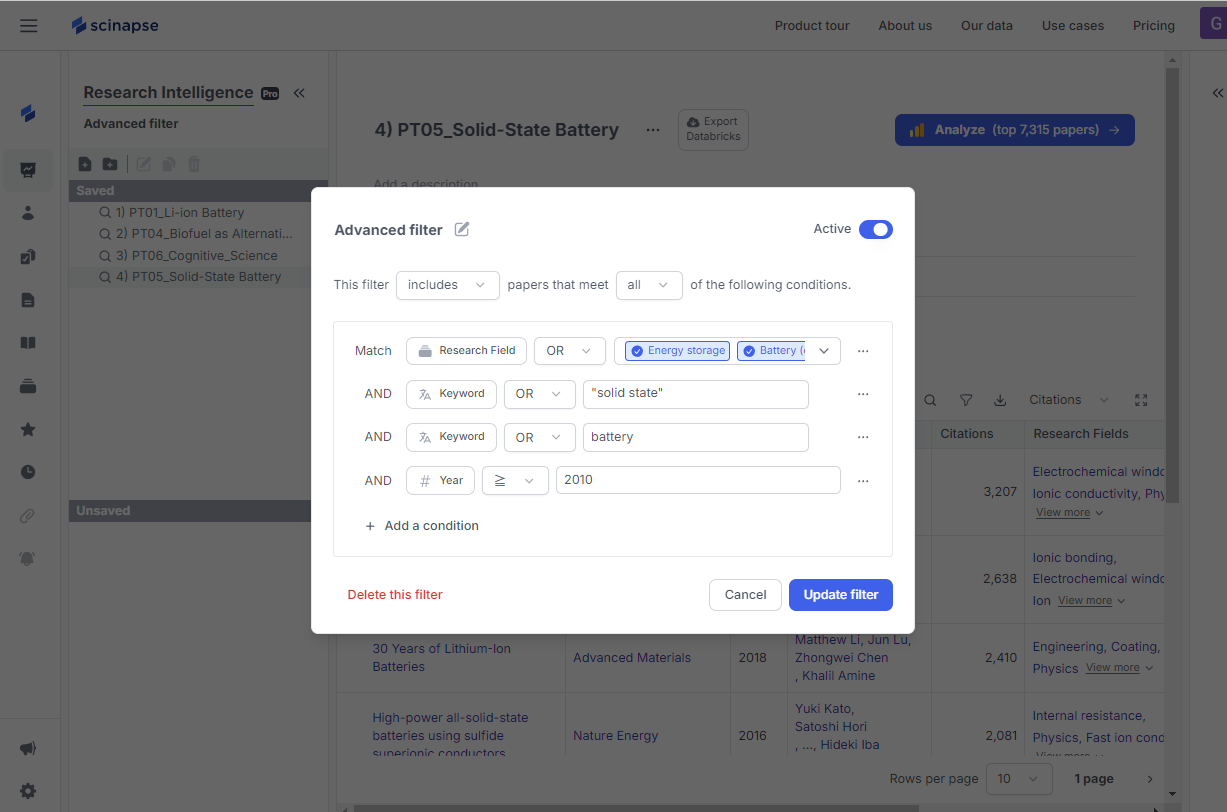Open the hamburger menu at top left
Image resolution: width=1227 pixels, height=812 pixels.
28,26
